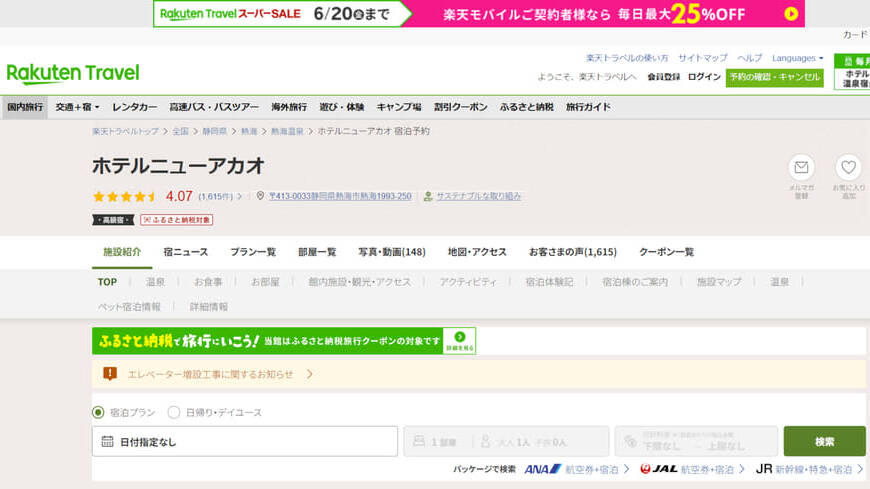Select the TOP sub-tab
The height and width of the screenshot is (489, 870).
click(x=107, y=282)
